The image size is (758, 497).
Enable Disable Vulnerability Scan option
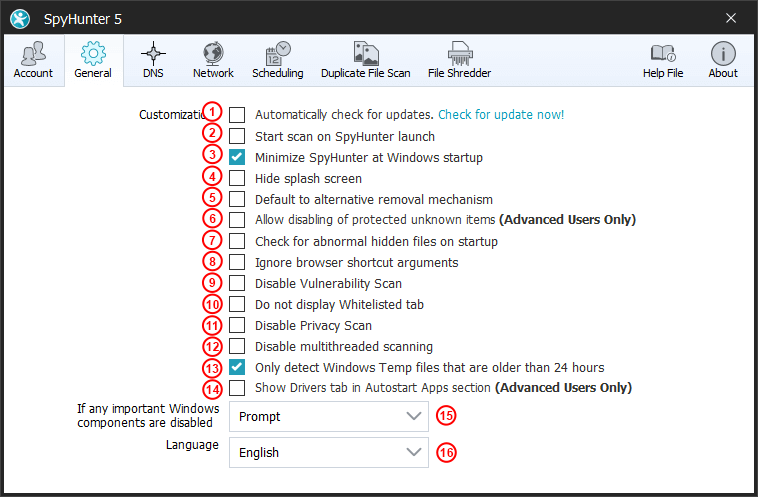tap(237, 283)
